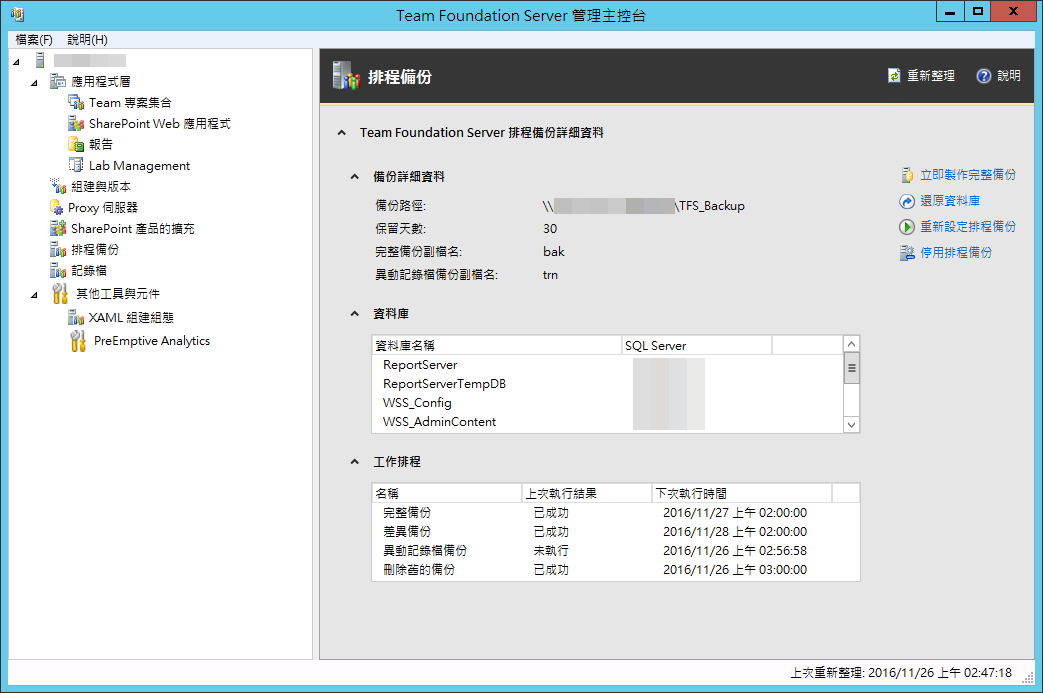
Task: Collapse the 資料庫 section
Action: coord(355,313)
